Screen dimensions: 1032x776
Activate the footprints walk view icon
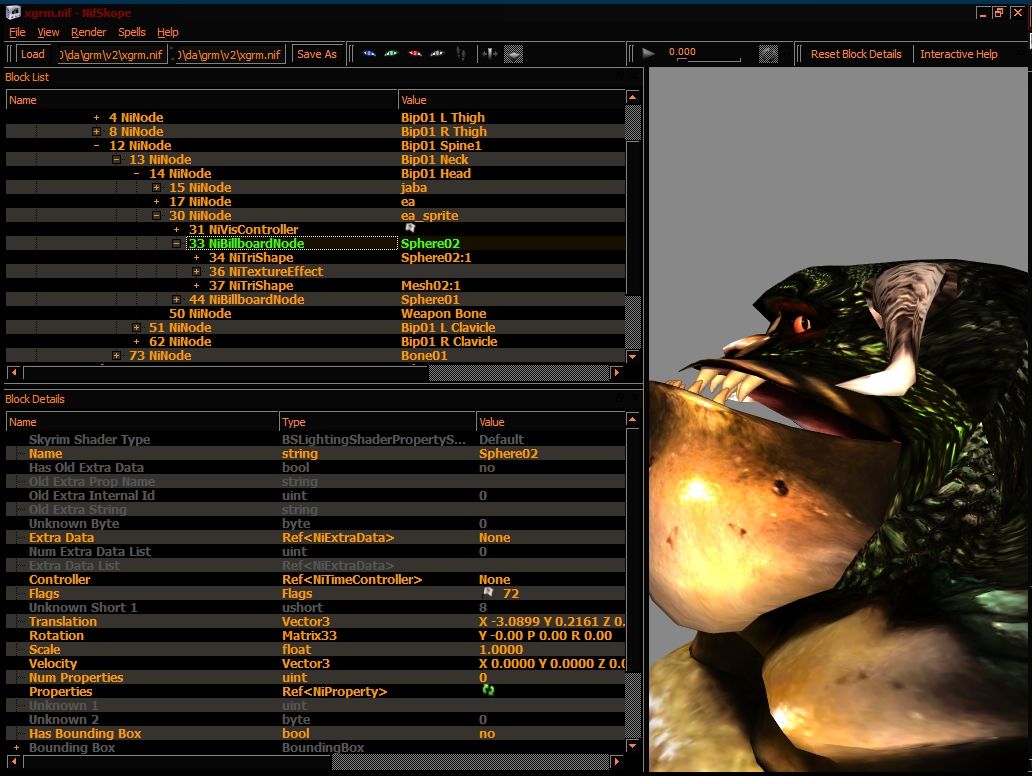[x=461, y=54]
